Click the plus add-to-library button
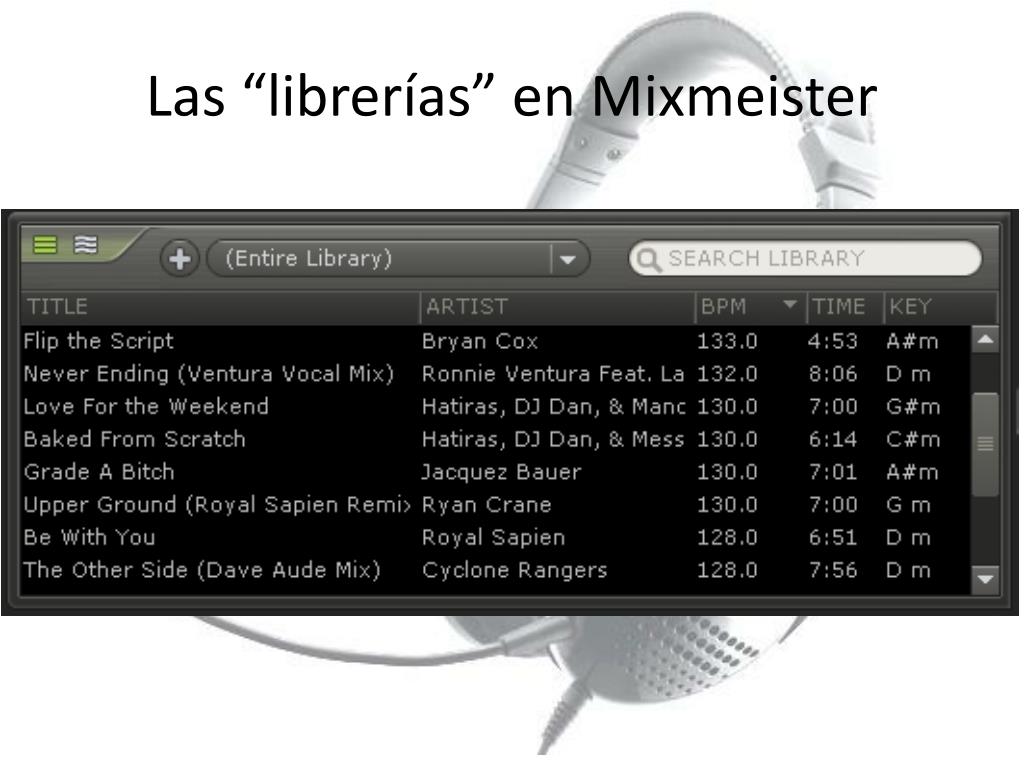Viewport: 1024px width, 768px height. pos(180,259)
